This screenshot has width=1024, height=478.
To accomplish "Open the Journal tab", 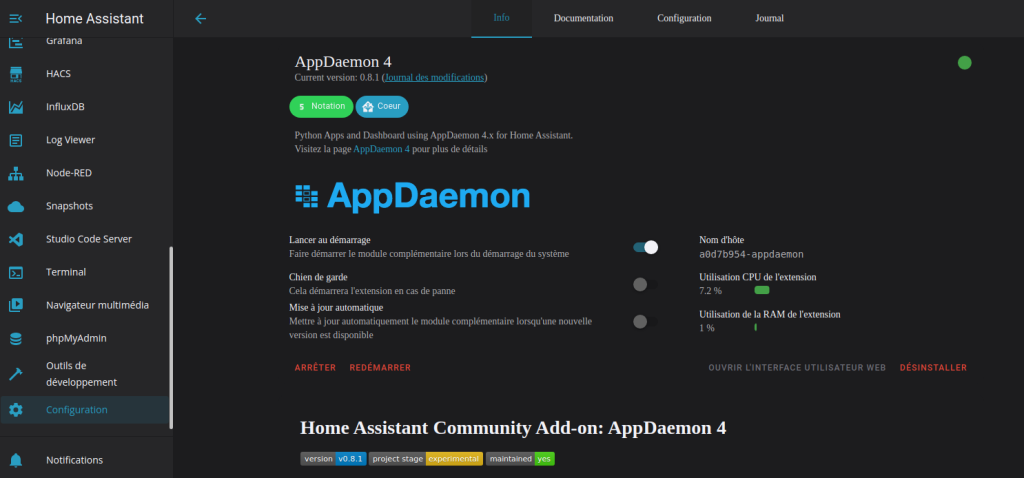I will pyautogui.click(x=769, y=18).
